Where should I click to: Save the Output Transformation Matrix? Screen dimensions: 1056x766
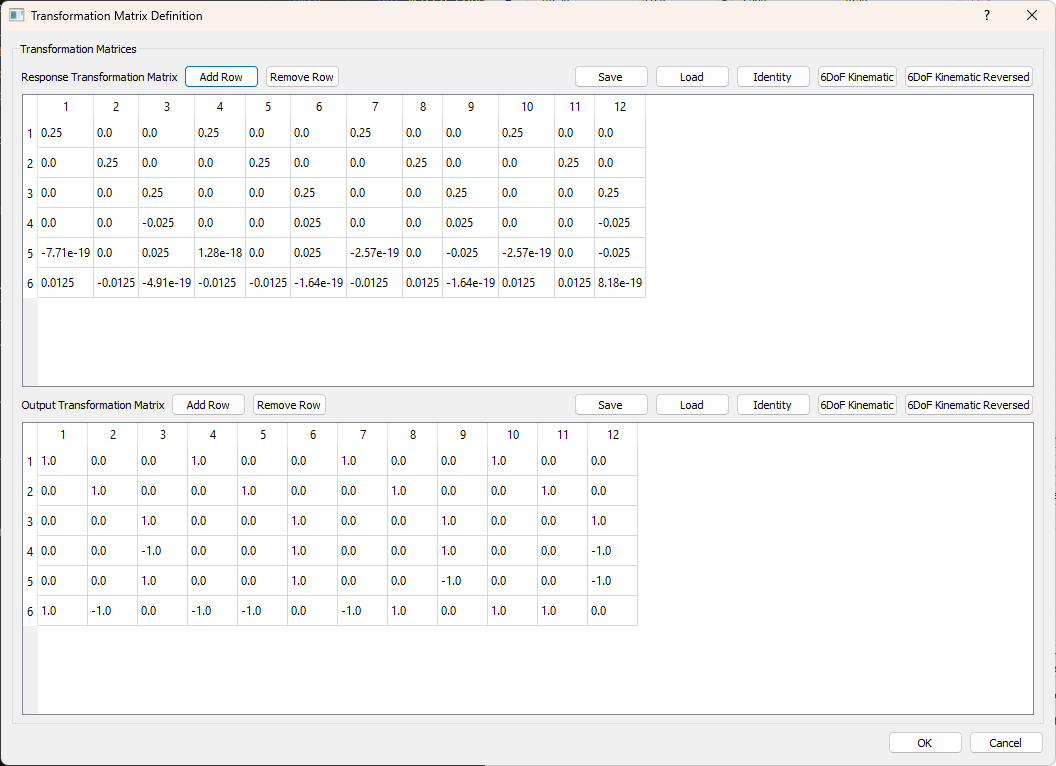click(611, 405)
